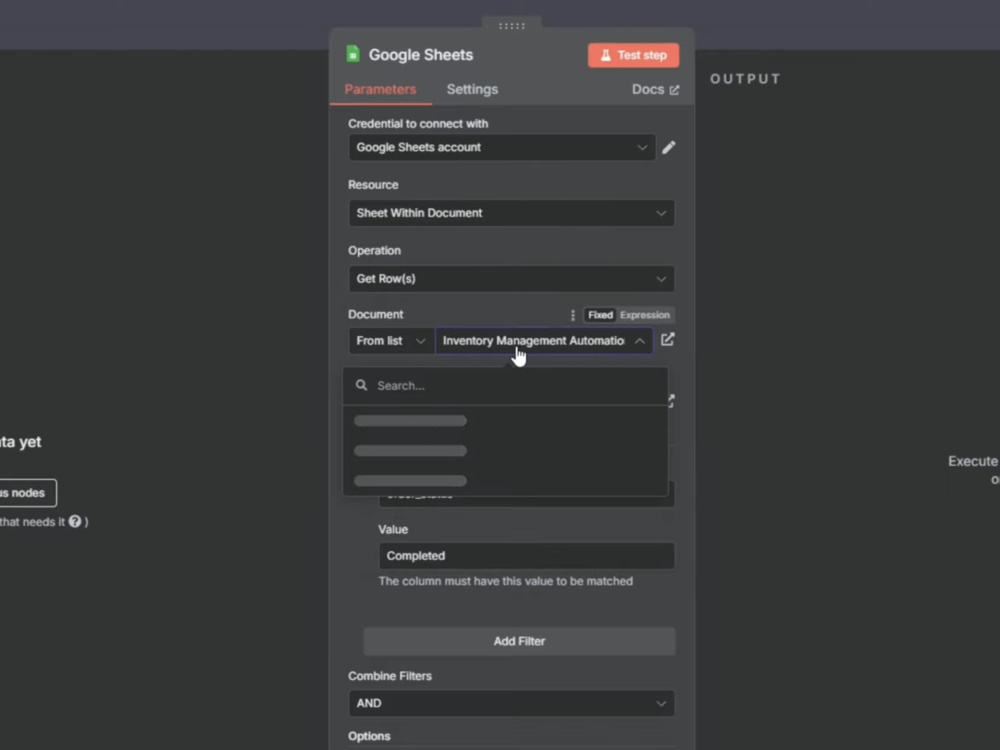Click the help question mark icon in input panel

[75, 522]
